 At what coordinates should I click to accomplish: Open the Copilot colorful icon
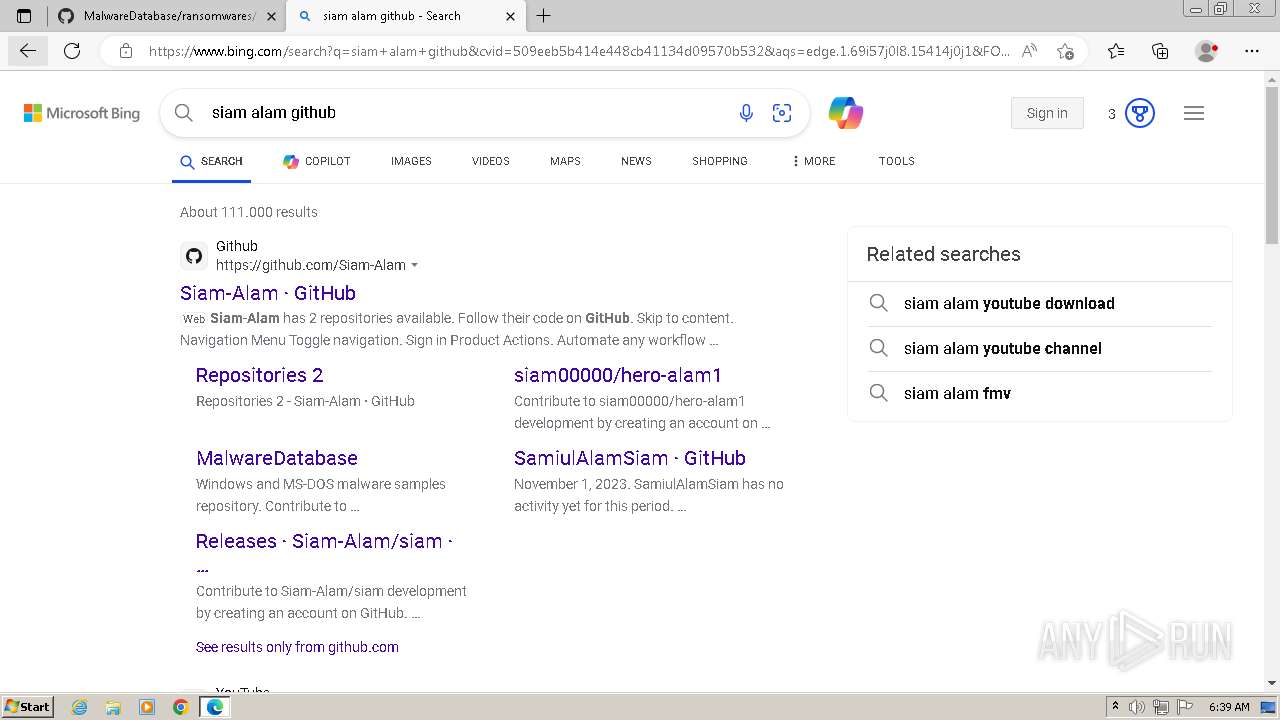pyautogui.click(x=846, y=113)
